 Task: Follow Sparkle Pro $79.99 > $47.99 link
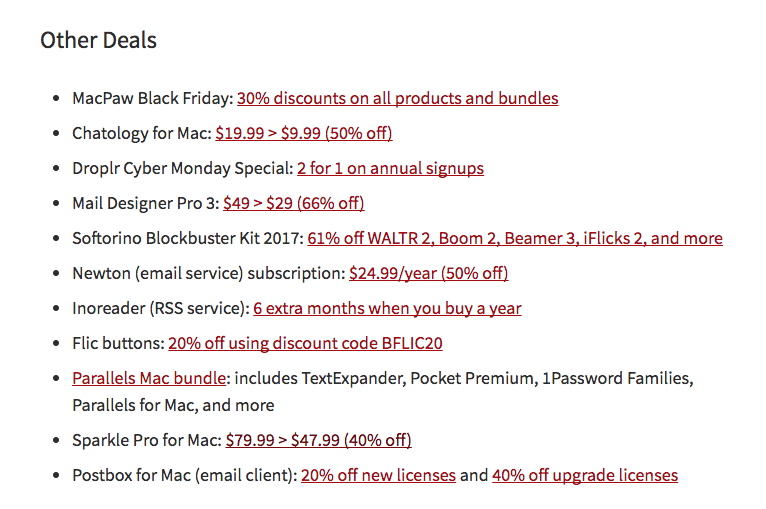coord(318,440)
